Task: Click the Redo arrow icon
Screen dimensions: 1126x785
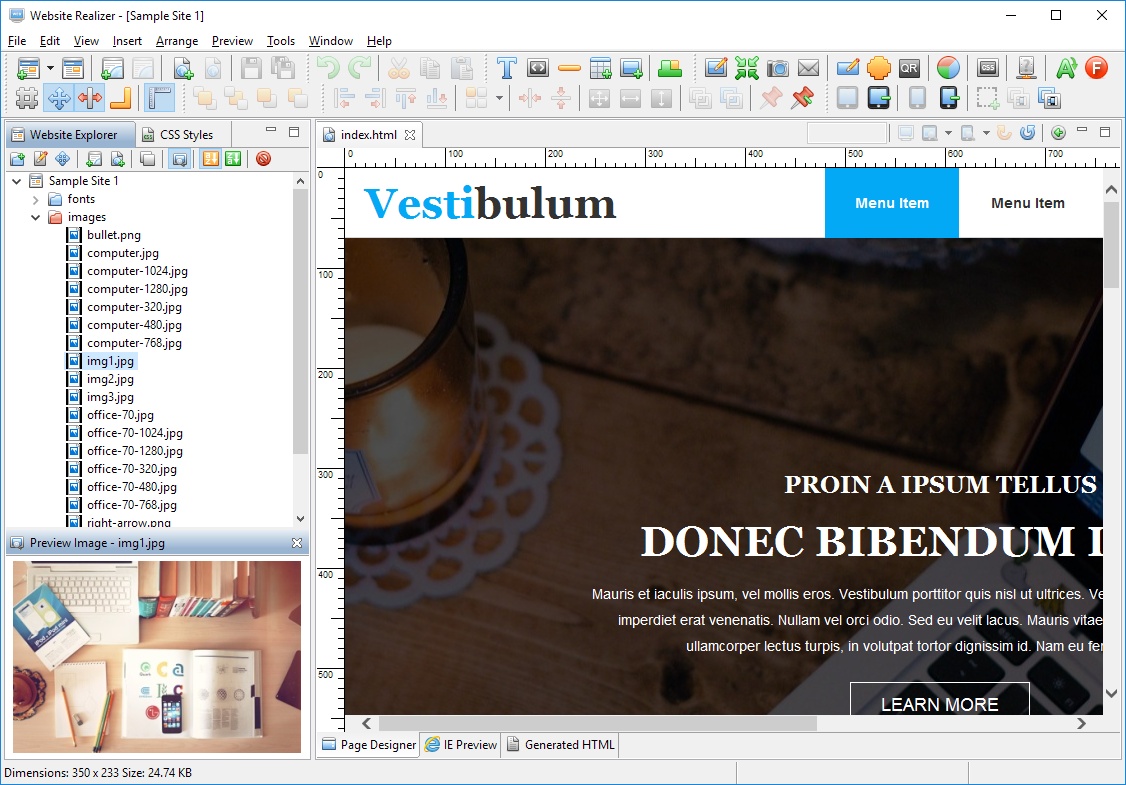Action: [x=360, y=68]
